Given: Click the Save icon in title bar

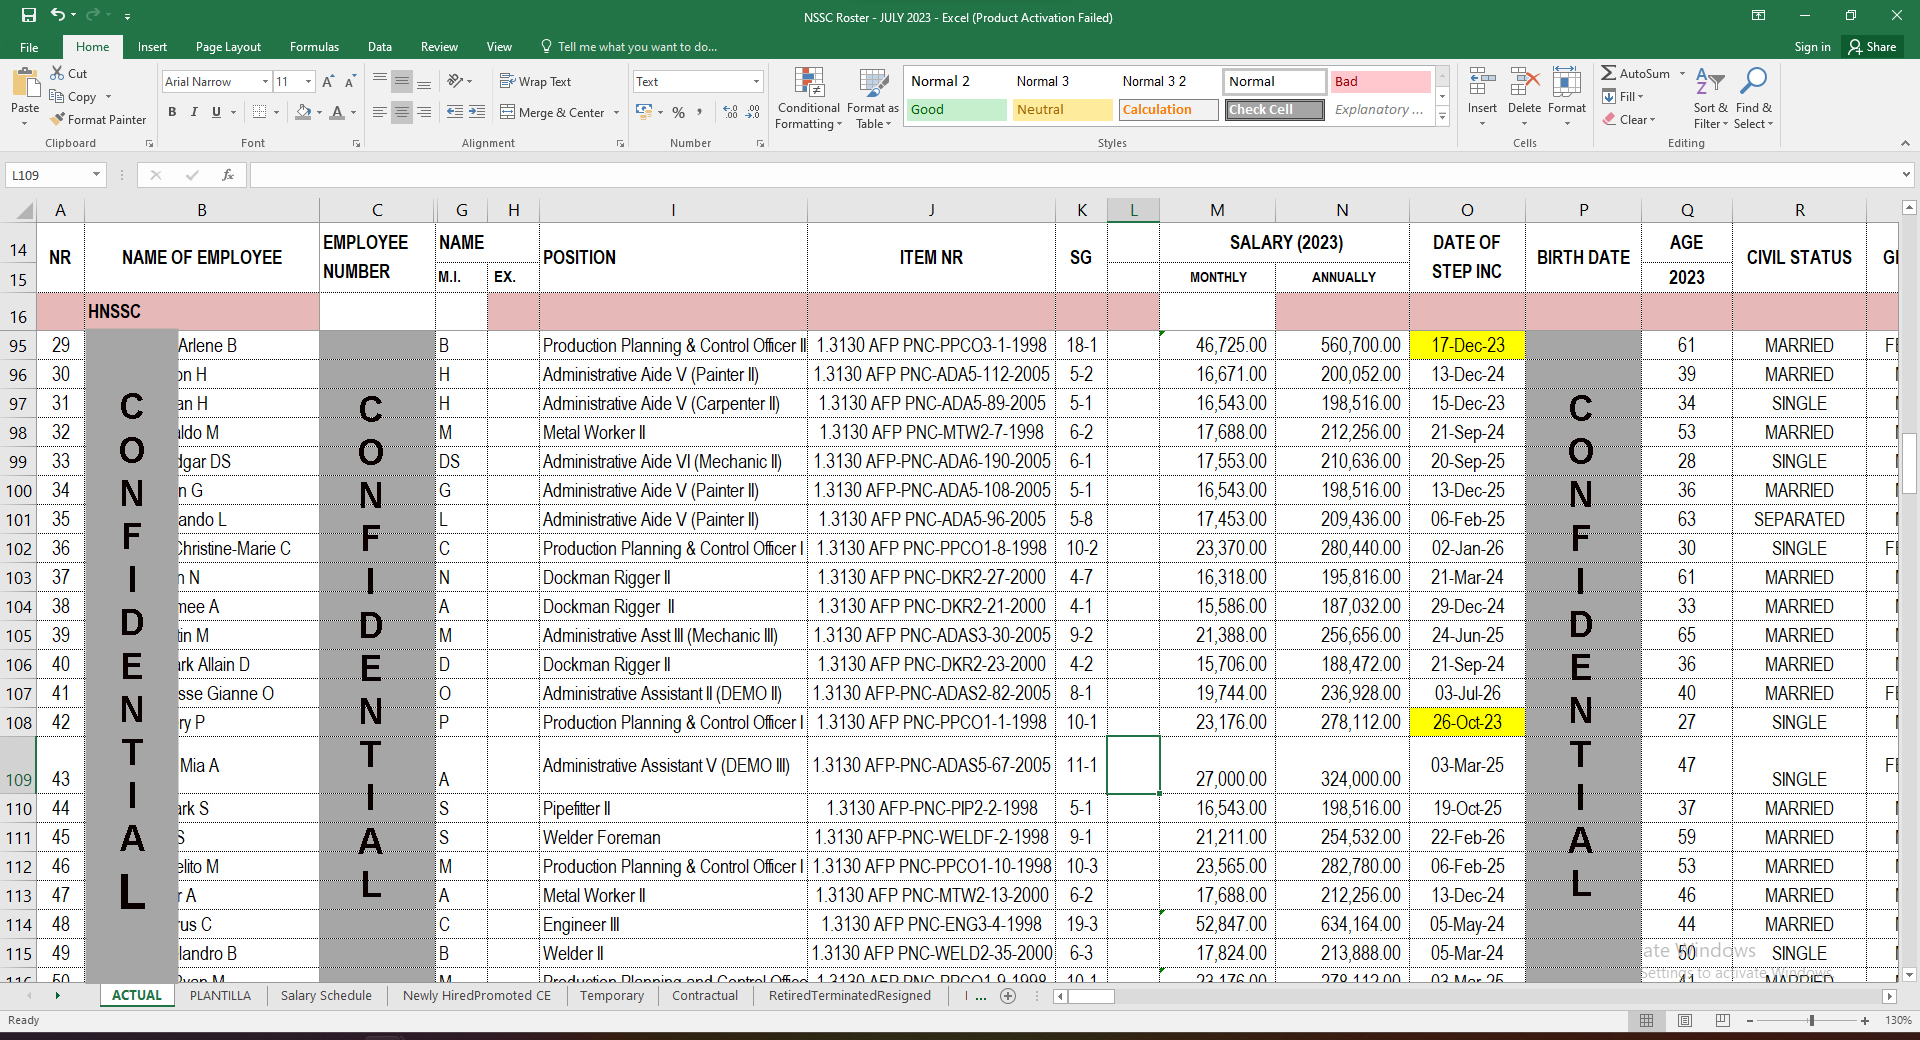Looking at the screenshot, I should pos(29,16).
